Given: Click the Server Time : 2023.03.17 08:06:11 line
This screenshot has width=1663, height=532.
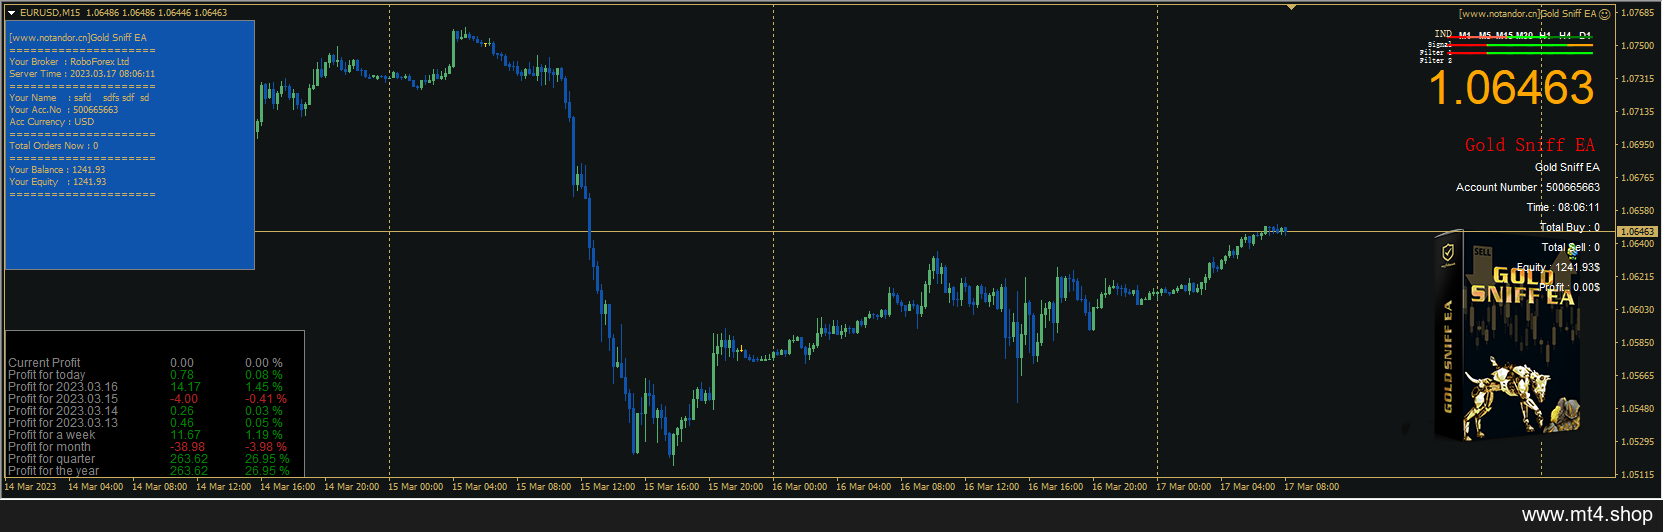Looking at the screenshot, I should point(82,74).
